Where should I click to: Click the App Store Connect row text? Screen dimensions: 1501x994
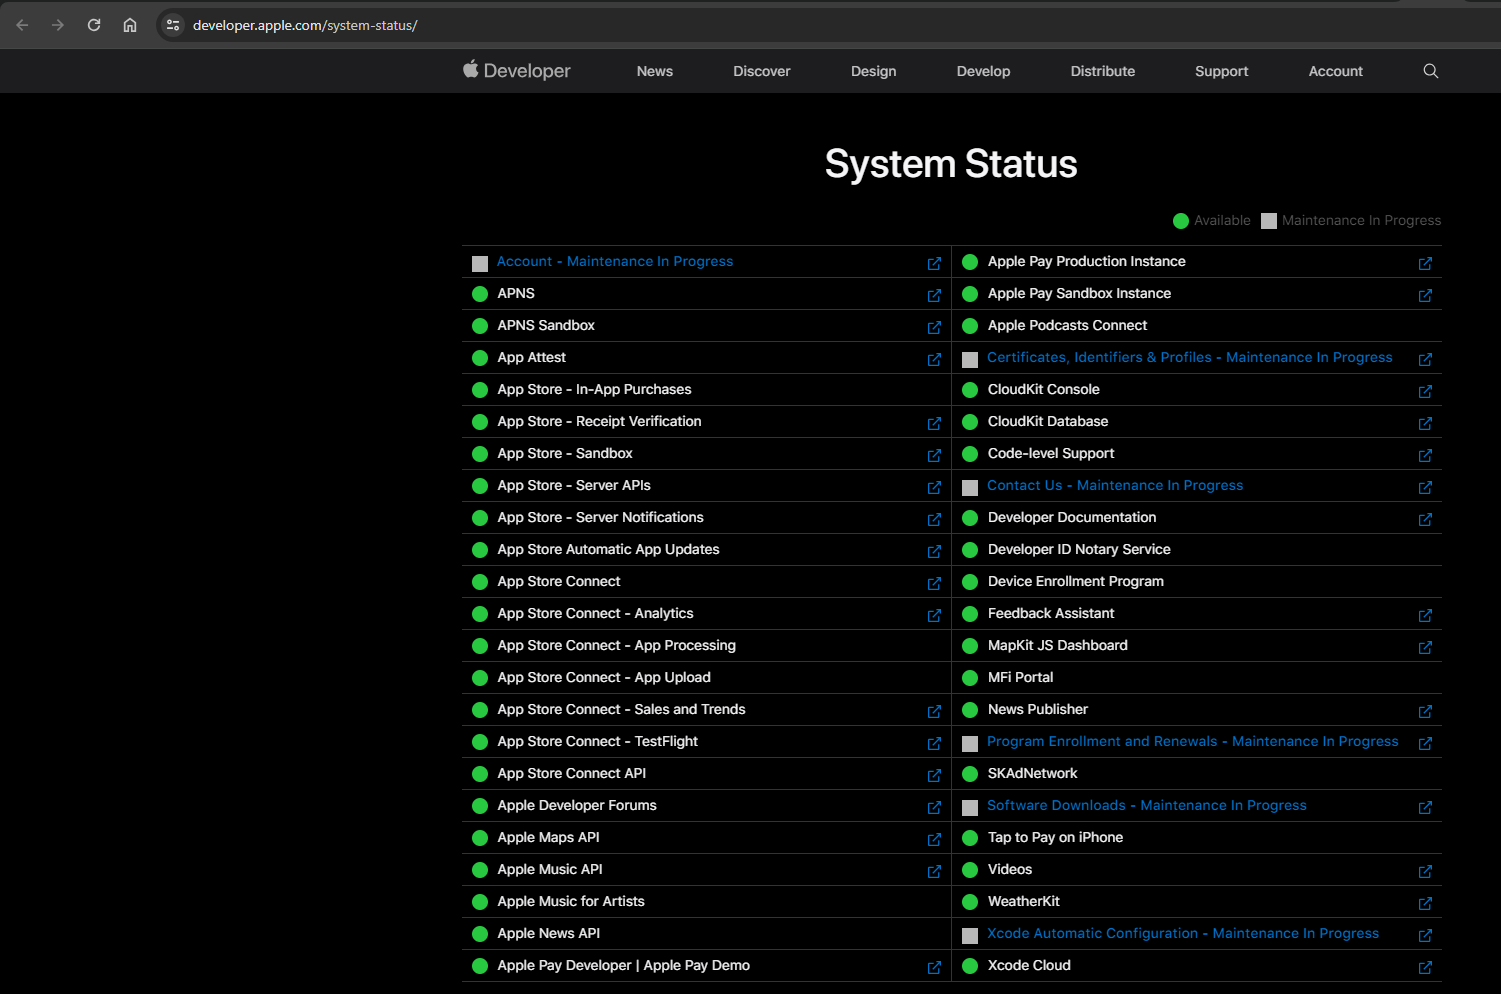click(559, 581)
